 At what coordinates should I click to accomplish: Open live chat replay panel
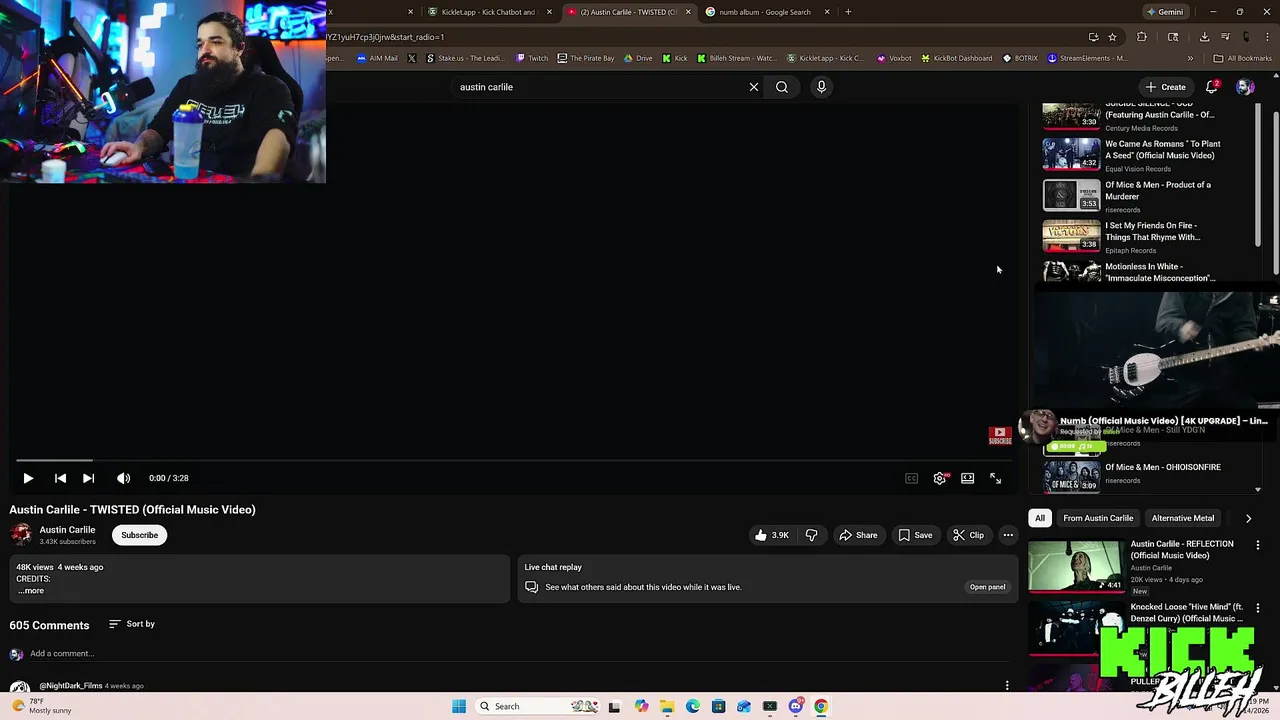pos(987,587)
